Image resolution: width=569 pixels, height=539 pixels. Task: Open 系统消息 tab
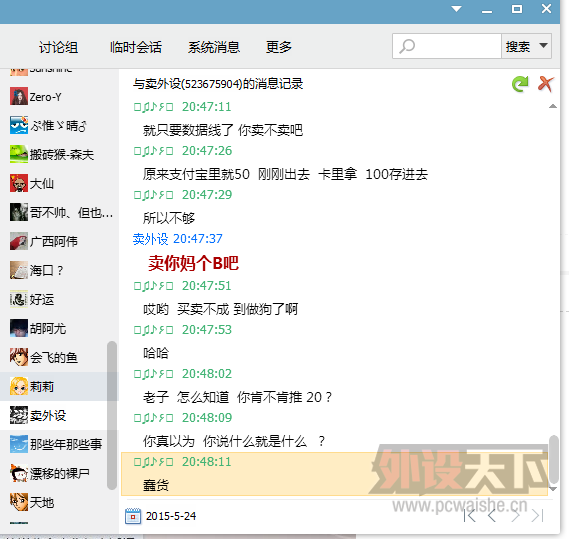point(214,47)
